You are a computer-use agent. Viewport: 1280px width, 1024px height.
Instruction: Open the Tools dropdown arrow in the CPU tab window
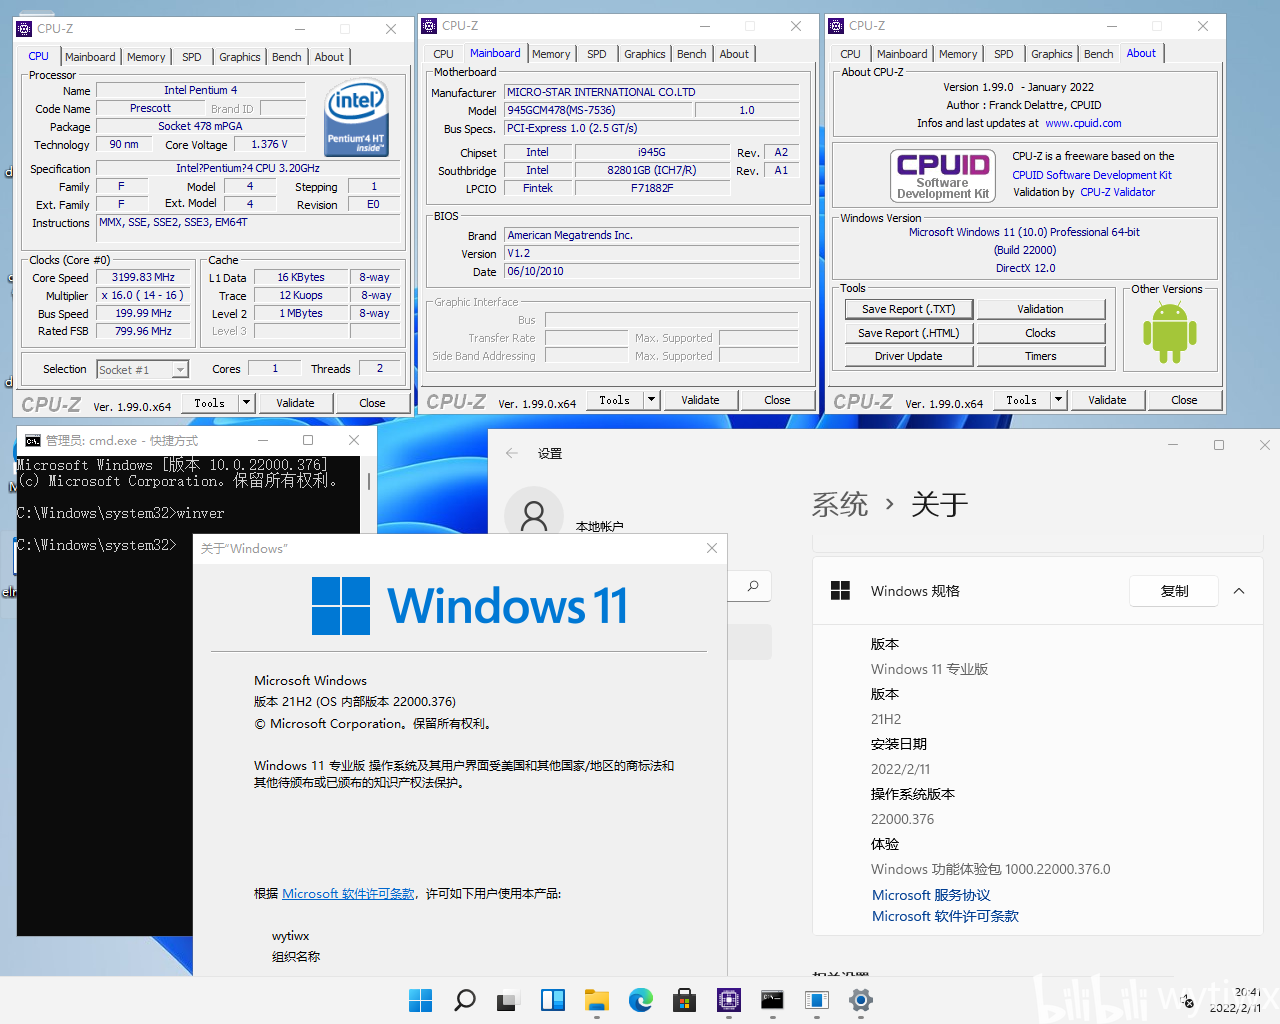click(246, 403)
